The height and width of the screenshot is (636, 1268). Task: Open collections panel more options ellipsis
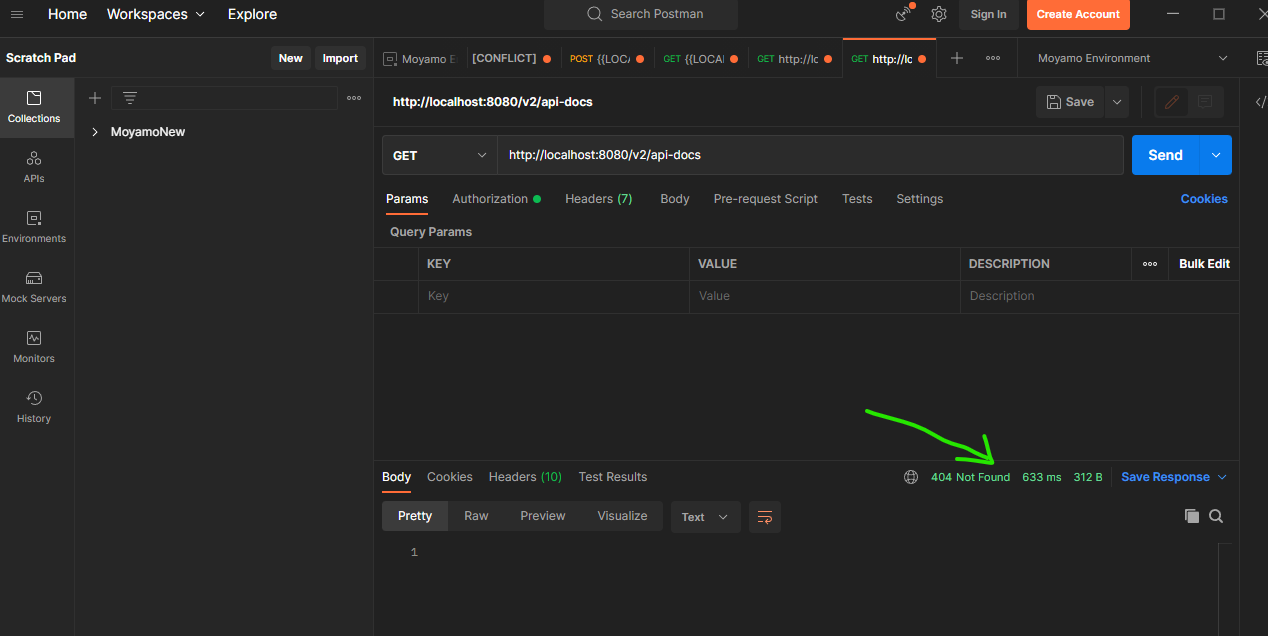[x=354, y=98]
